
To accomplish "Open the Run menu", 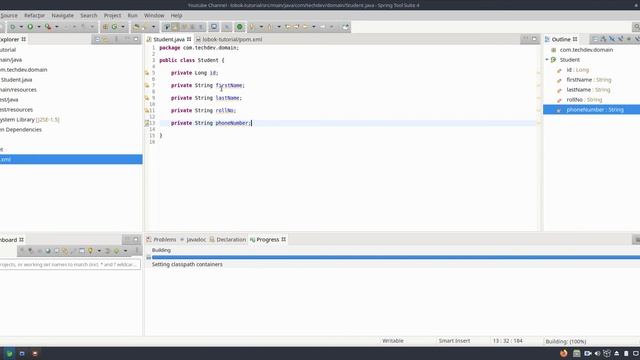I will [x=132, y=16].
